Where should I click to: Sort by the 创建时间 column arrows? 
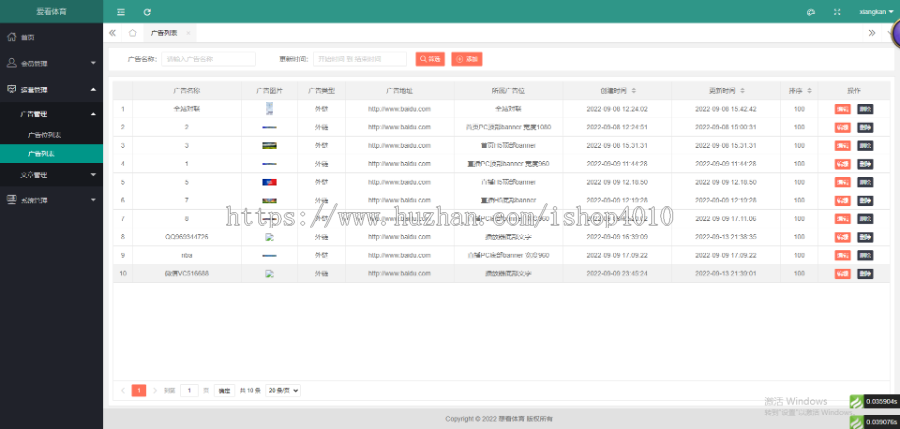tap(633, 91)
